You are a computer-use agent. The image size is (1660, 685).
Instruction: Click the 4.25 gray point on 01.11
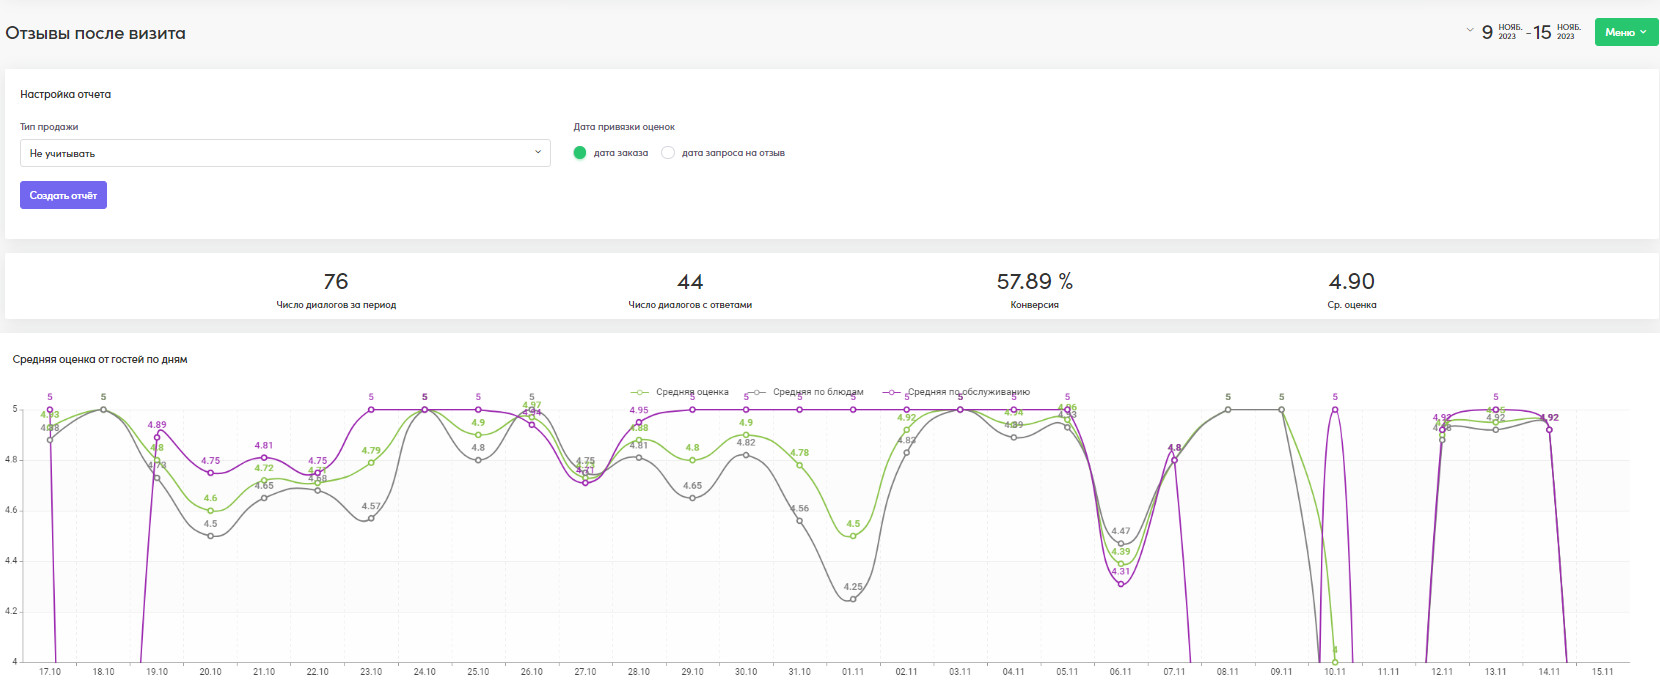pos(853,599)
